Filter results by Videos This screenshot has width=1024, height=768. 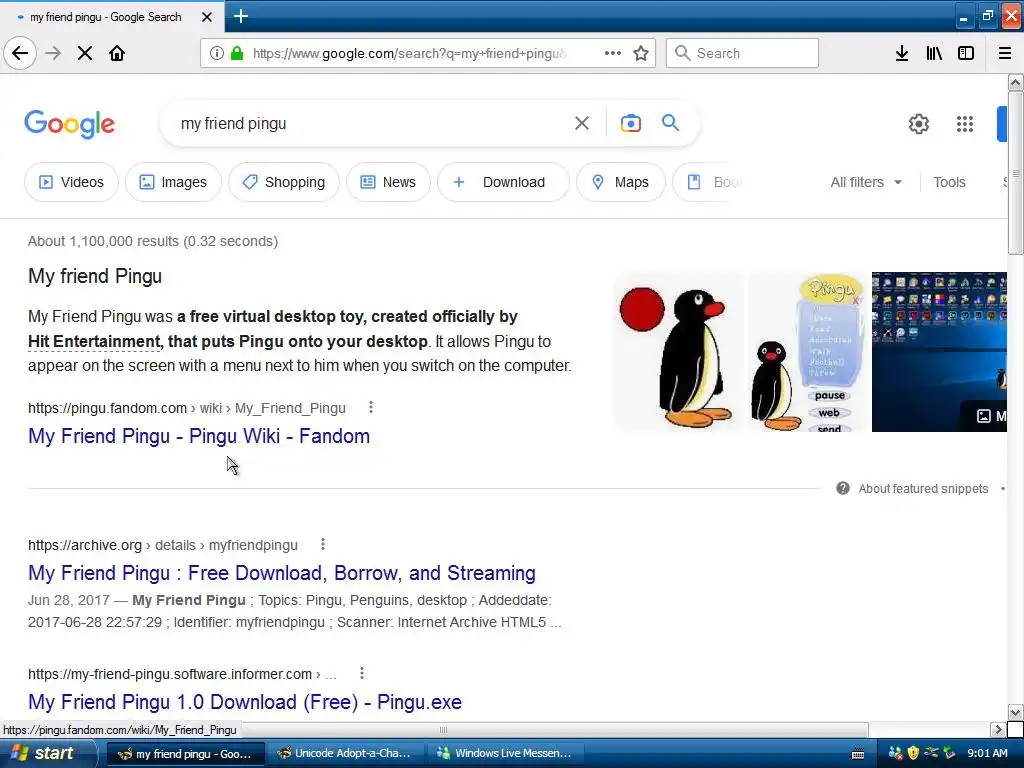click(71, 182)
